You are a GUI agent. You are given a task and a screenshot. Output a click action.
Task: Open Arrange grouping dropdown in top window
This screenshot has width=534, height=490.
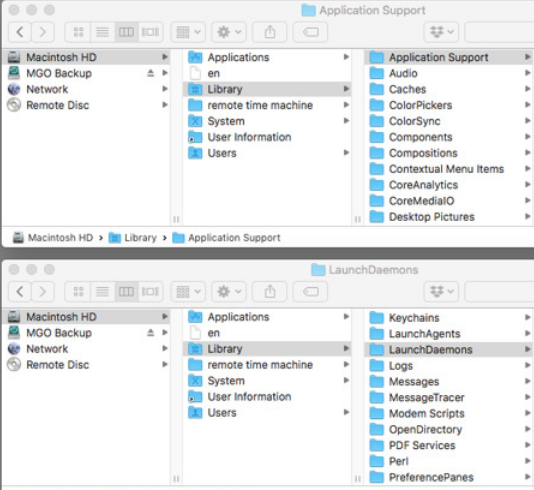tap(188, 32)
